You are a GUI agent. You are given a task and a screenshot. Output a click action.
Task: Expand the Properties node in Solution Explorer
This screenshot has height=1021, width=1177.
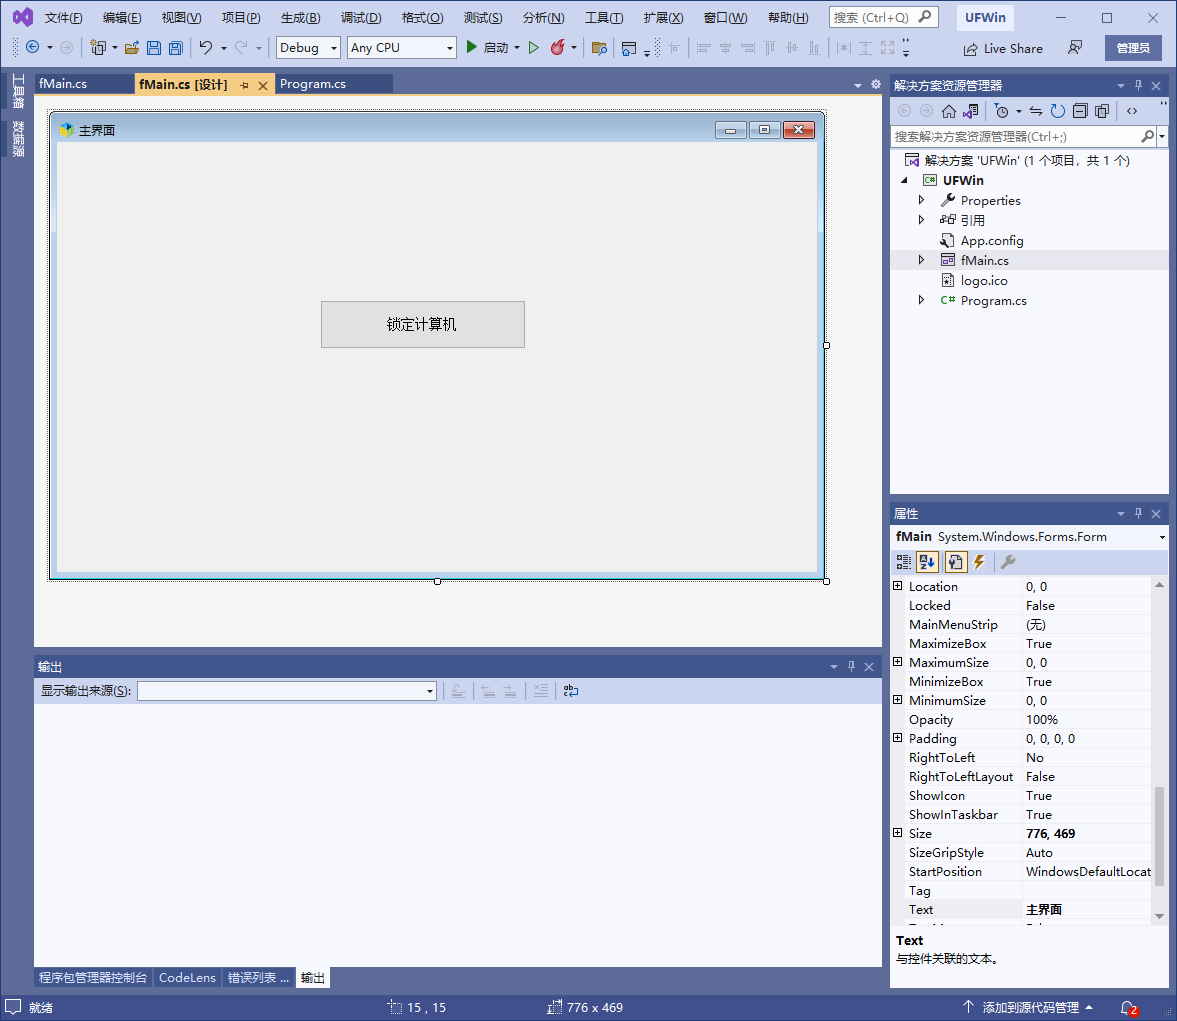pos(921,200)
